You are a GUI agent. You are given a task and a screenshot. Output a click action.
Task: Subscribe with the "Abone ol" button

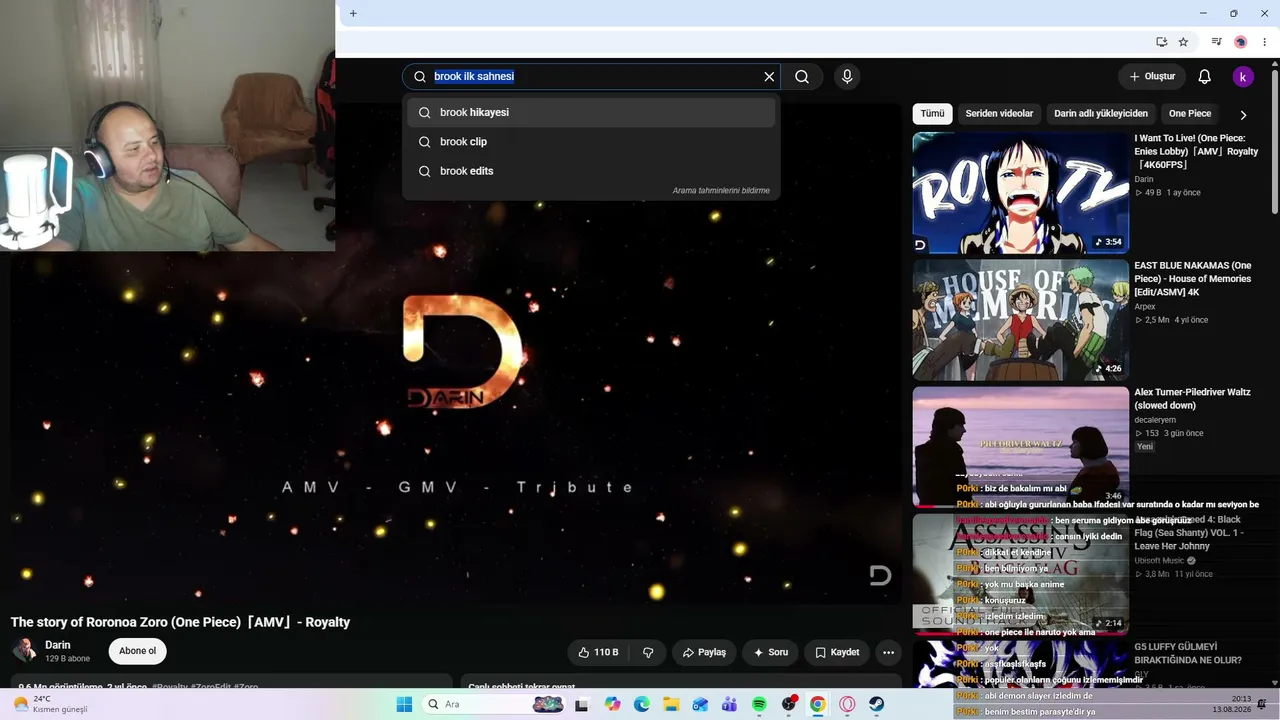click(x=137, y=651)
